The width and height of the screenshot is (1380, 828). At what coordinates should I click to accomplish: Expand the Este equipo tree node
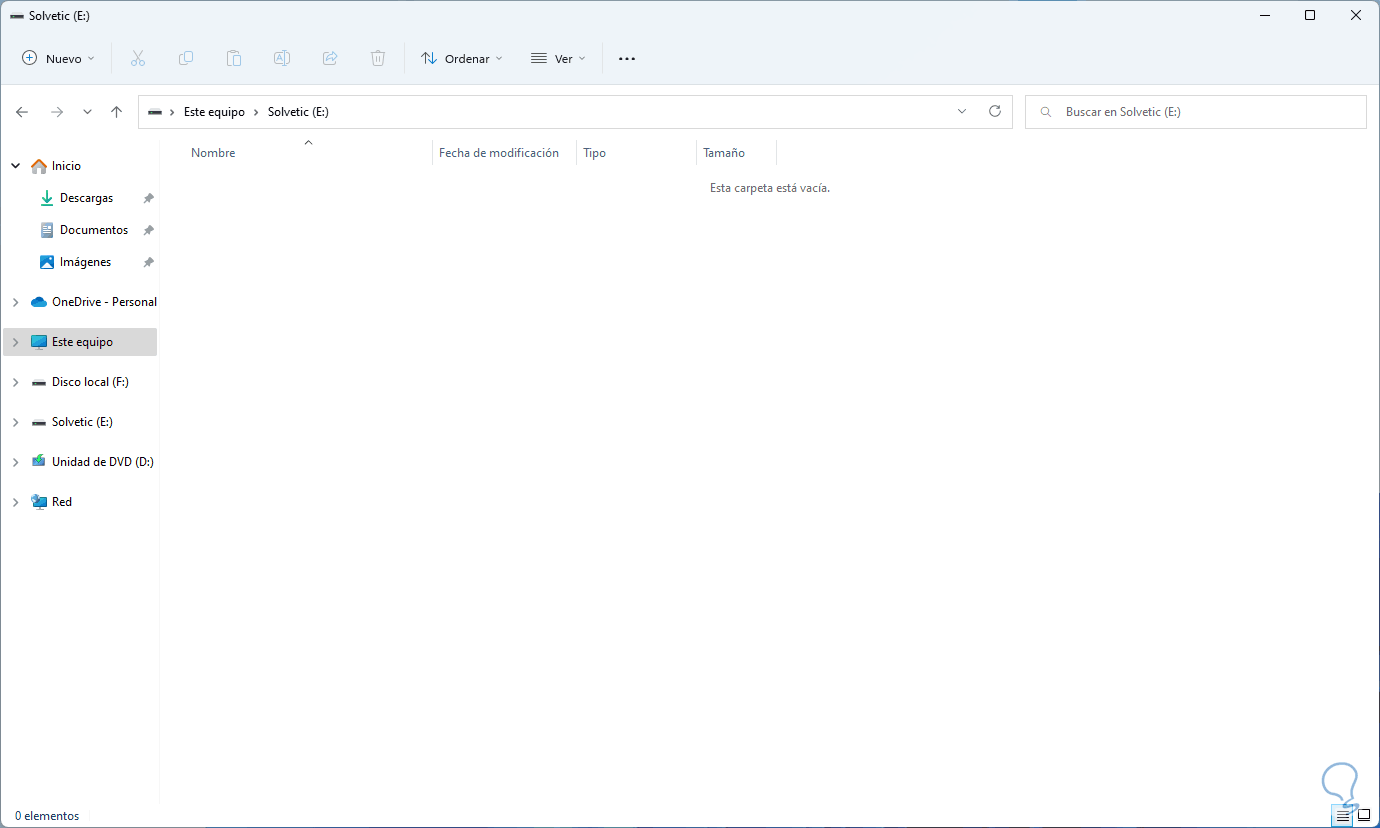pos(15,342)
